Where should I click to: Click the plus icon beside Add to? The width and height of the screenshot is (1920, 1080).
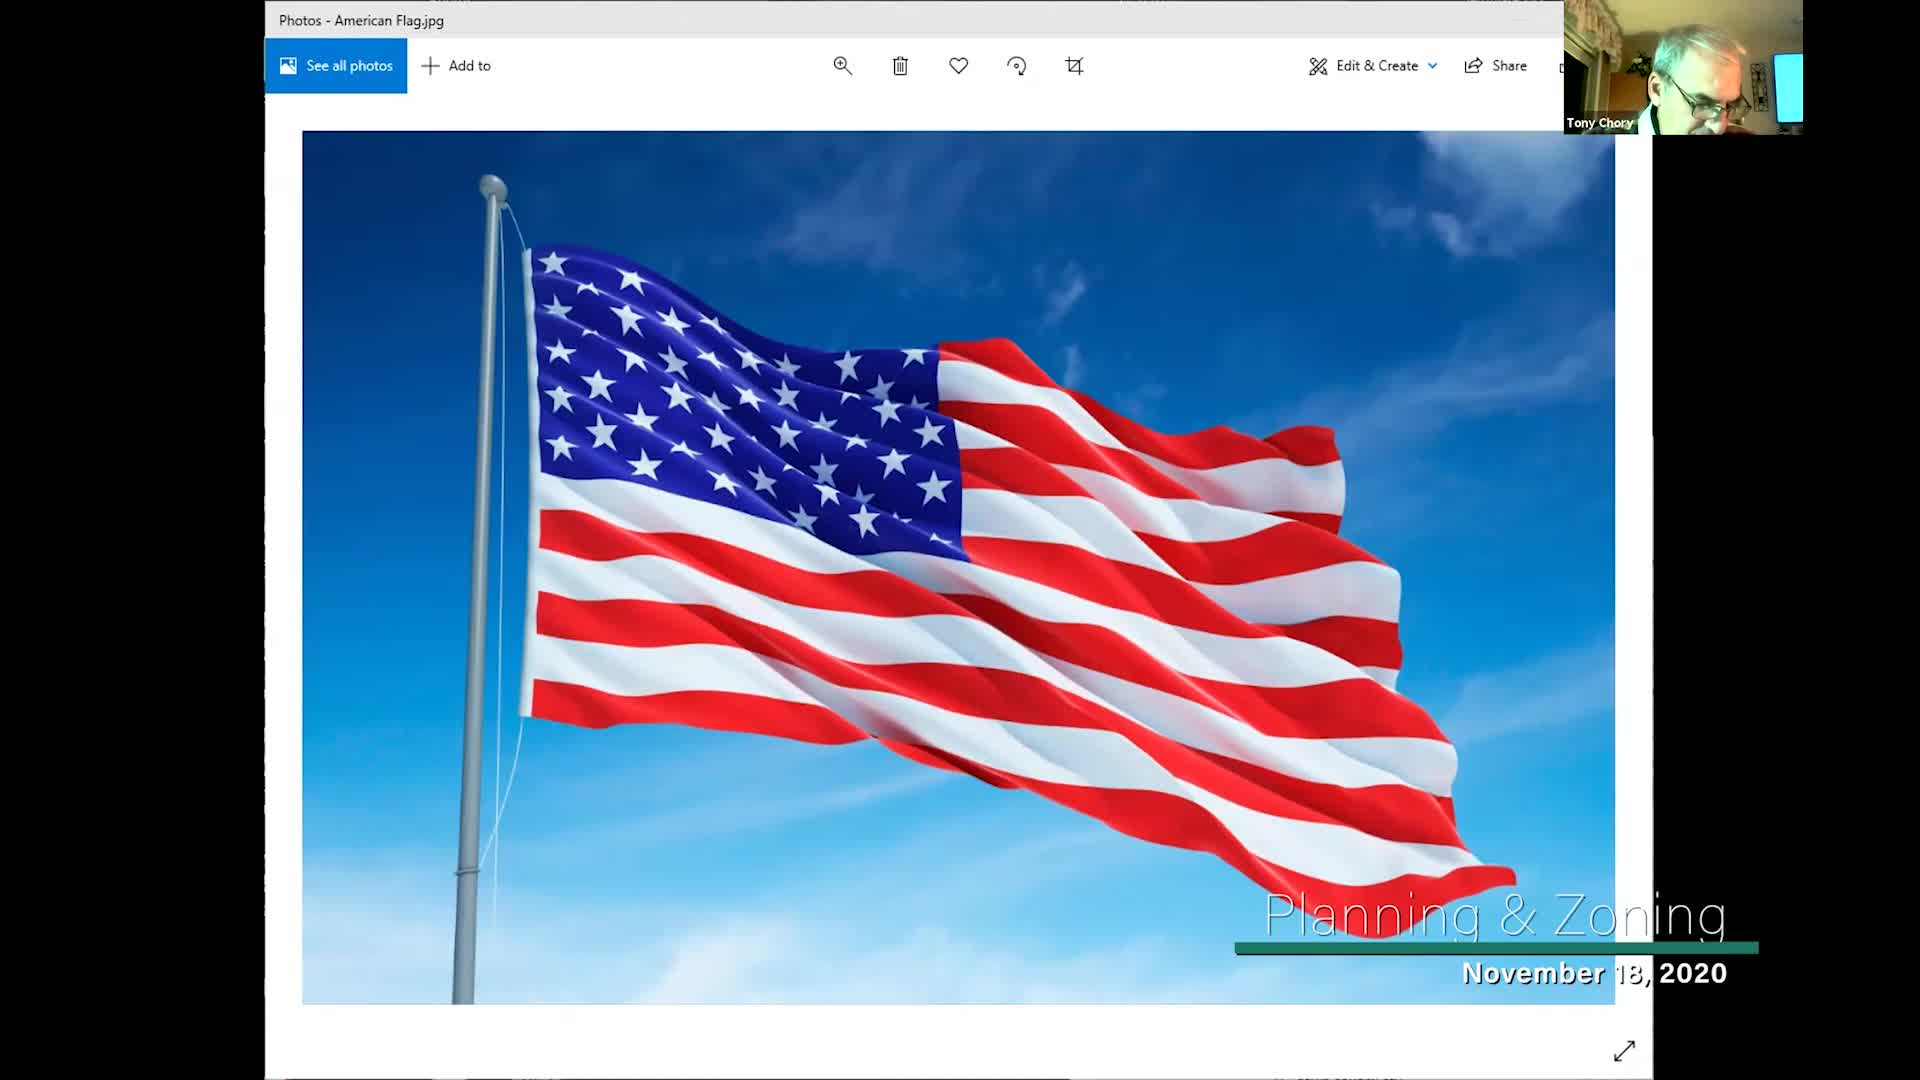pyautogui.click(x=430, y=66)
